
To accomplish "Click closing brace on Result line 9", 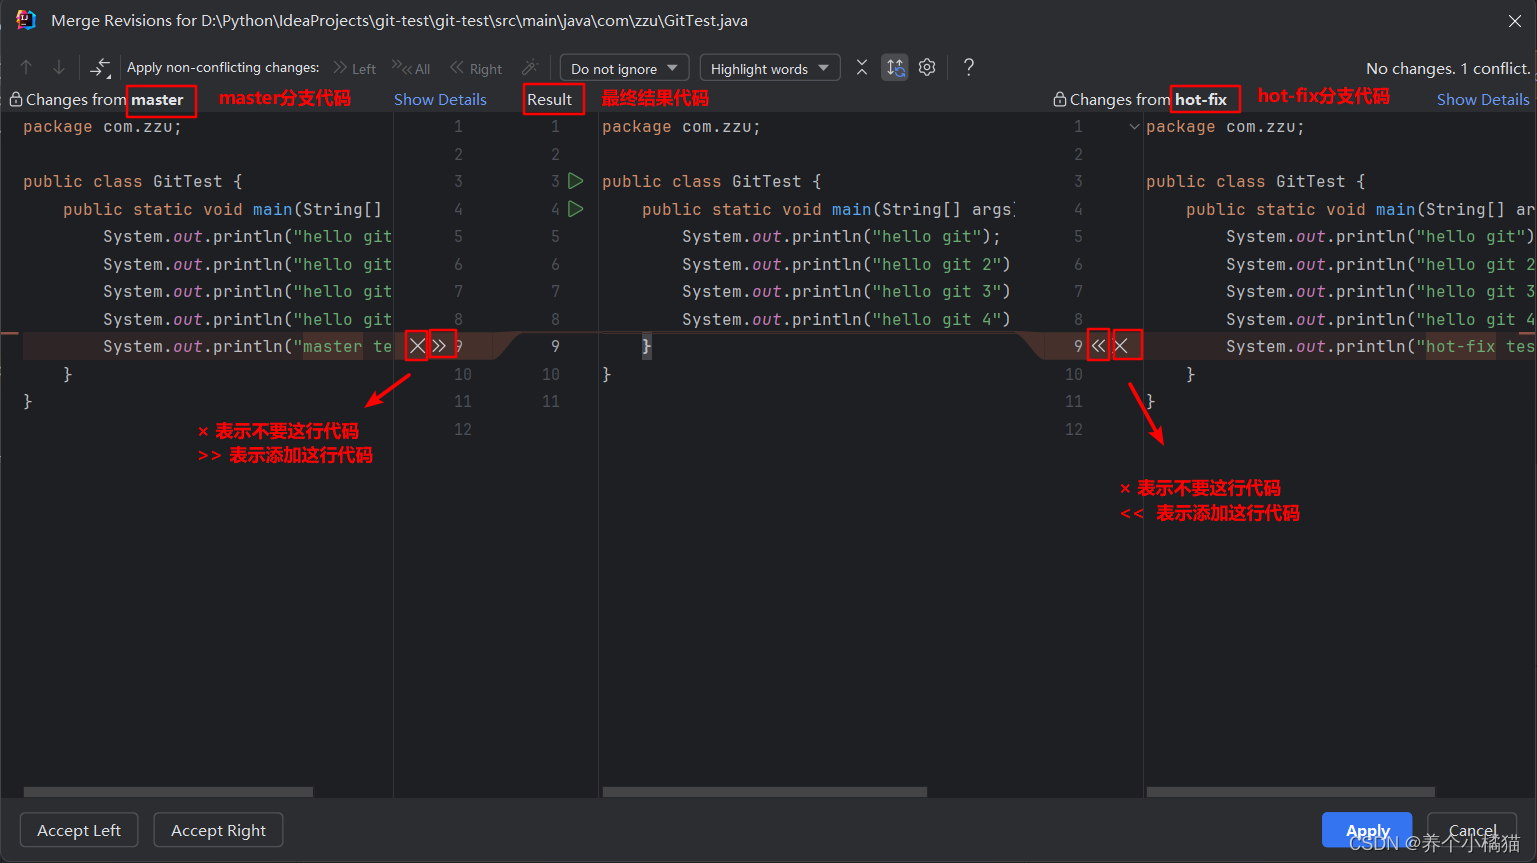I will [646, 346].
